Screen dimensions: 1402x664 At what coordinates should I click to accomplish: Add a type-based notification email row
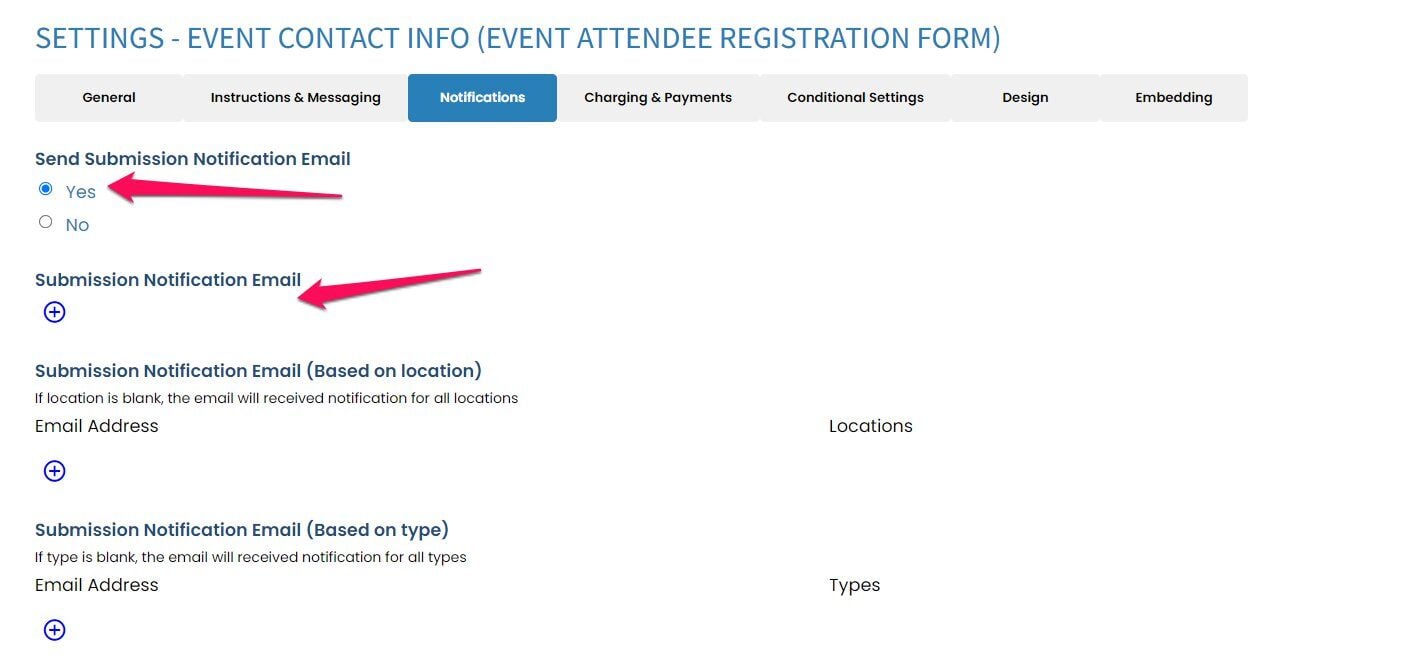pyautogui.click(x=55, y=630)
